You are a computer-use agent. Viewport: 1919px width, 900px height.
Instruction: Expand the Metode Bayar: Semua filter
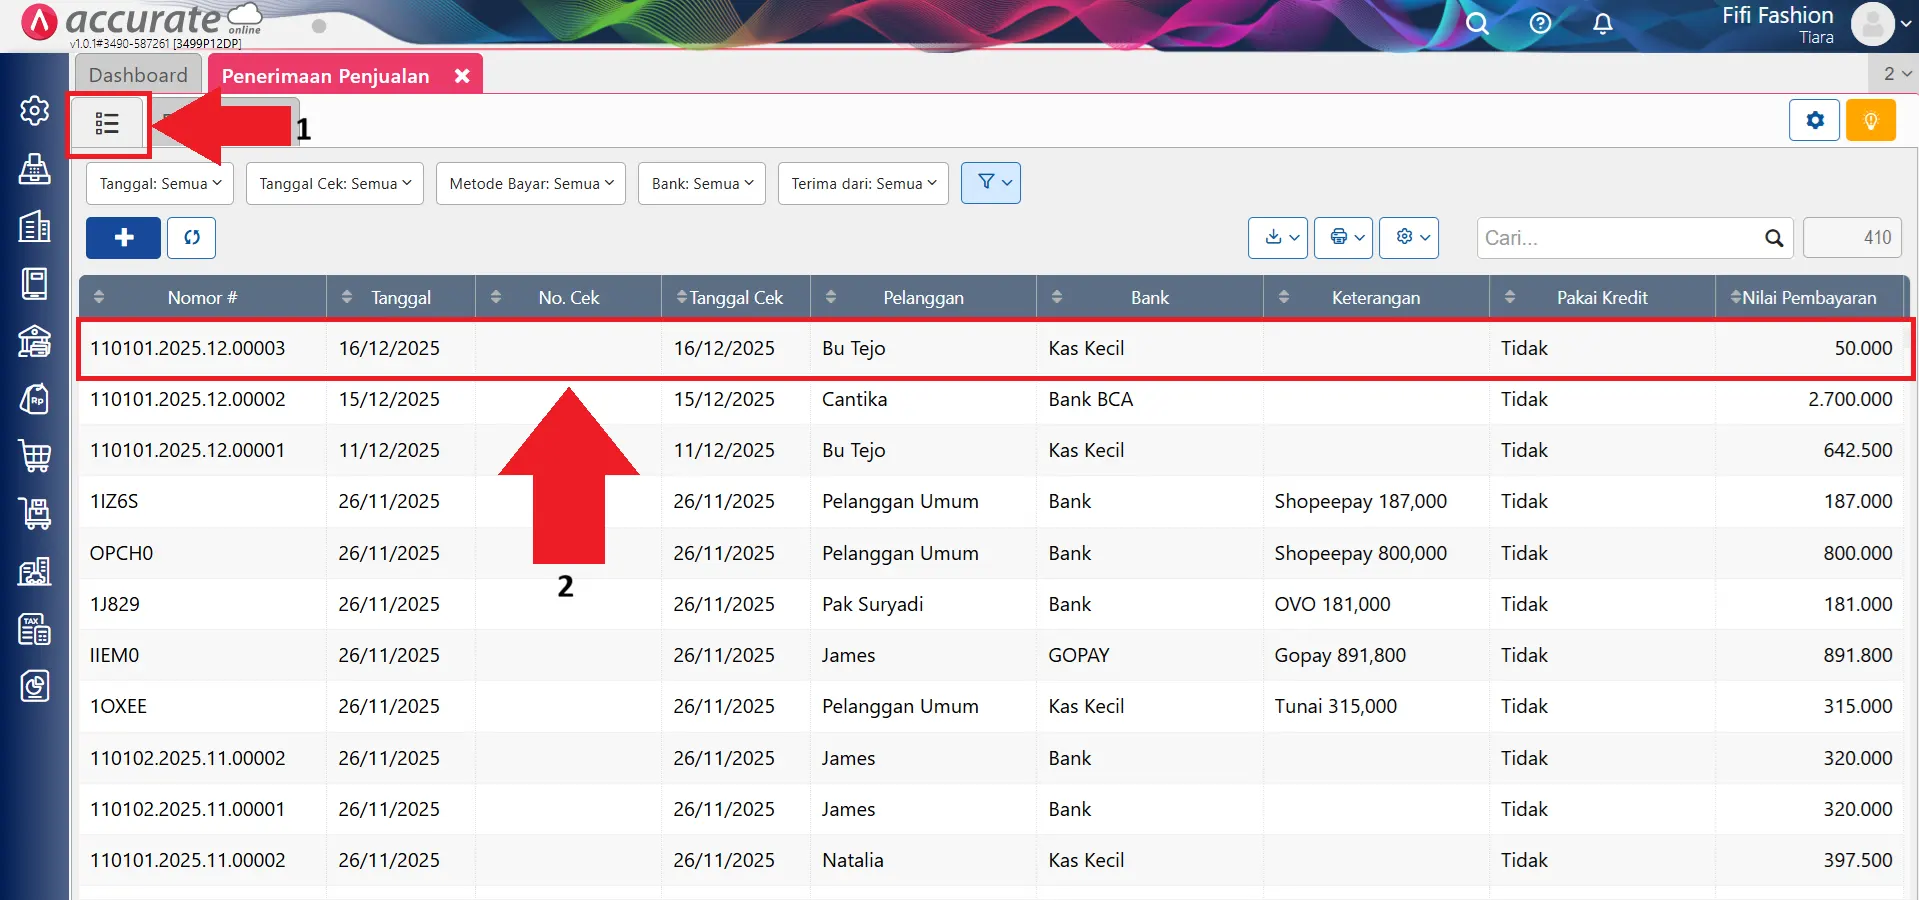[x=530, y=184]
